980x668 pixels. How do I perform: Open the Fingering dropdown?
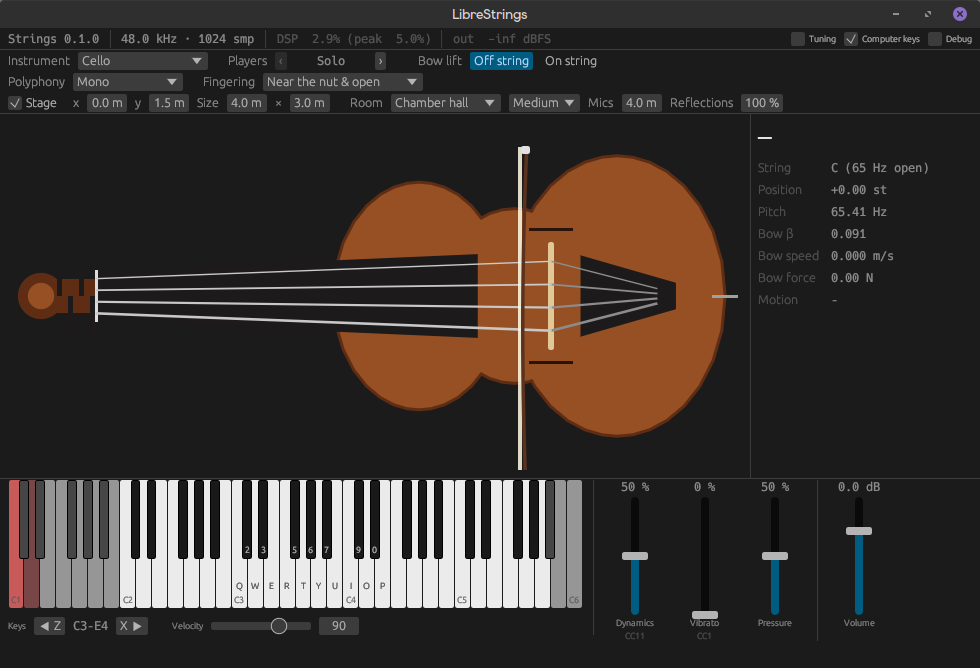pos(342,82)
